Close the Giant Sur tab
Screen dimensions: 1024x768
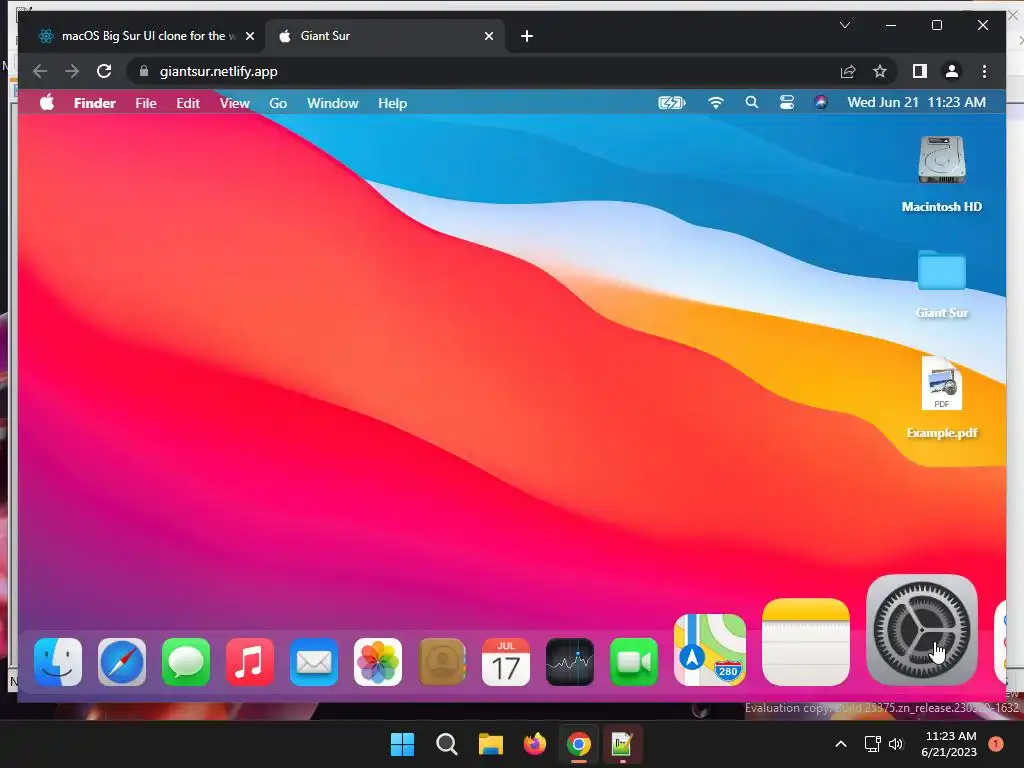click(x=488, y=36)
